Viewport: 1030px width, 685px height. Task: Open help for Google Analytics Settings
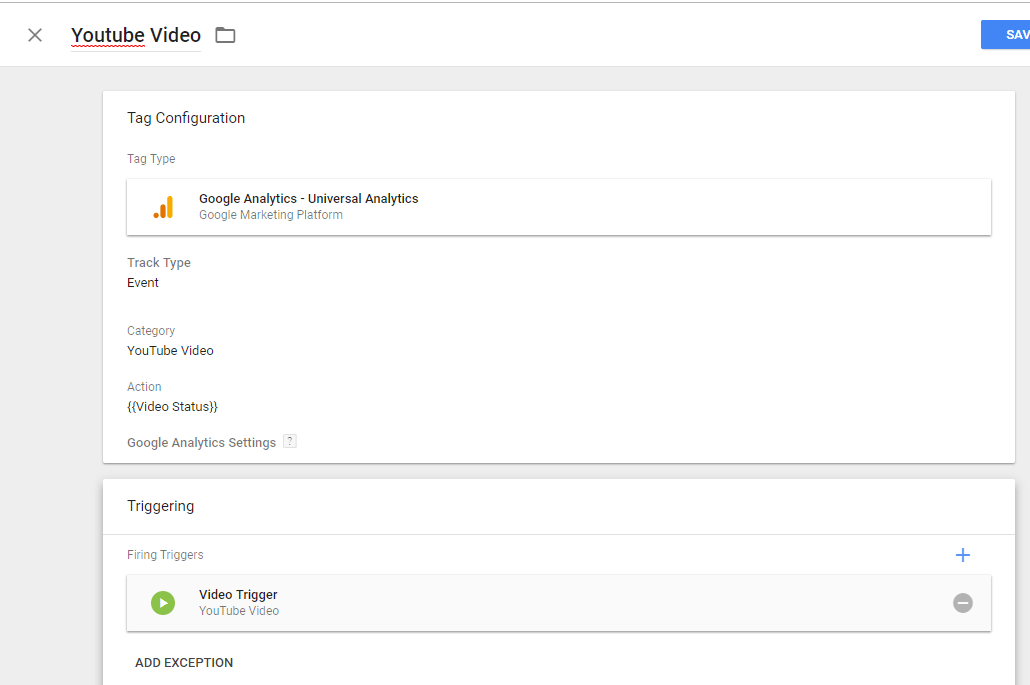coord(290,441)
